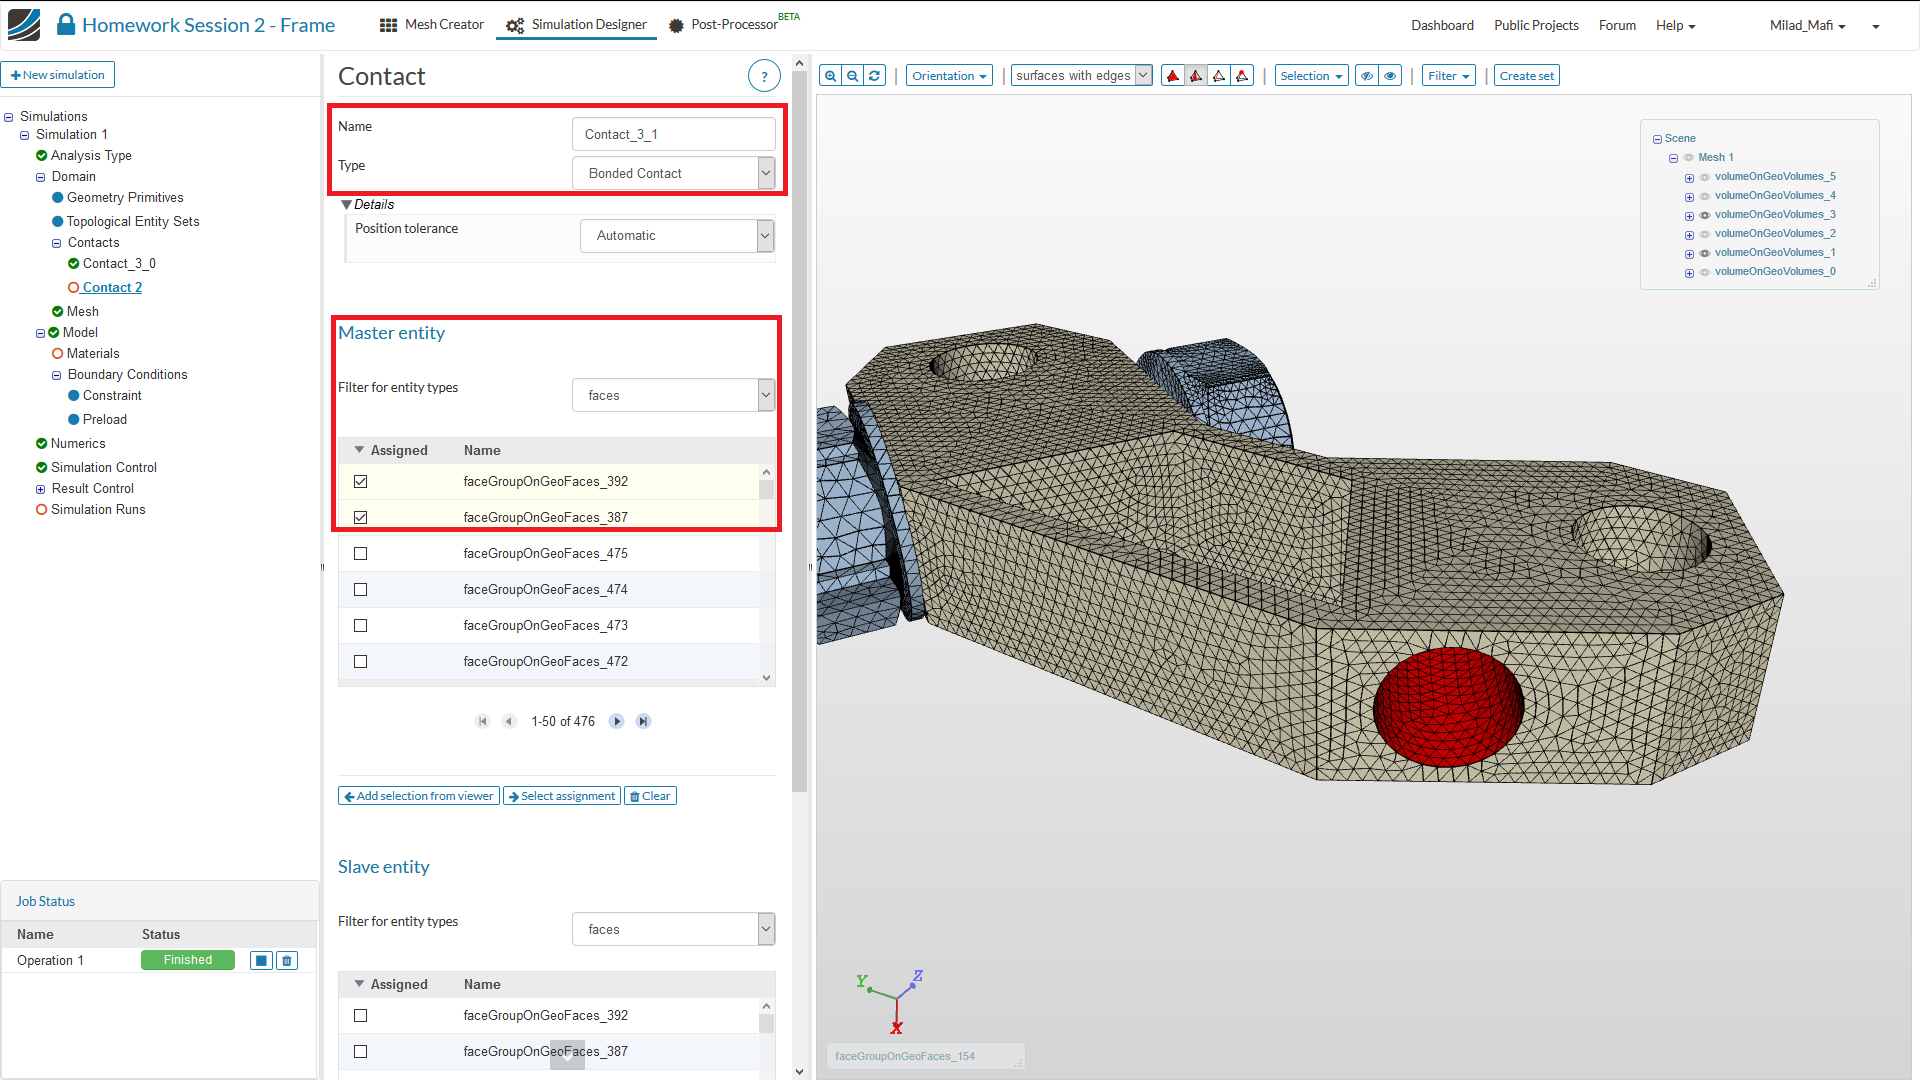Click the Create set button
This screenshot has width=1920, height=1080.
(1526, 76)
